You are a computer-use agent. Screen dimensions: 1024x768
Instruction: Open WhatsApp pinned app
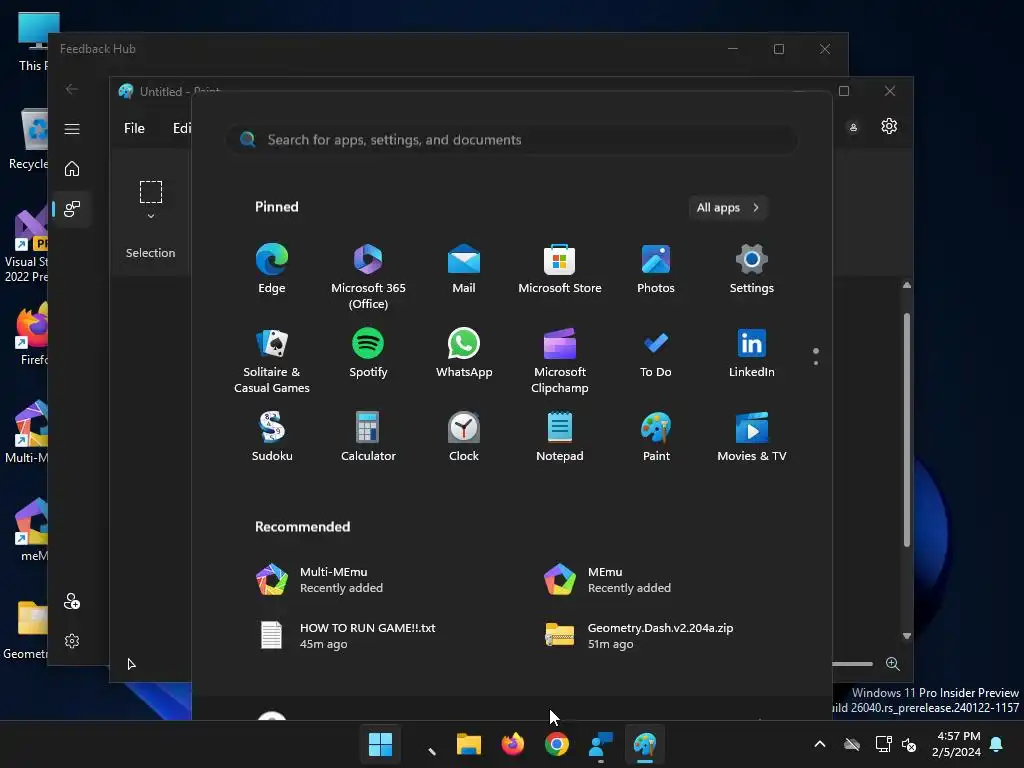464,353
